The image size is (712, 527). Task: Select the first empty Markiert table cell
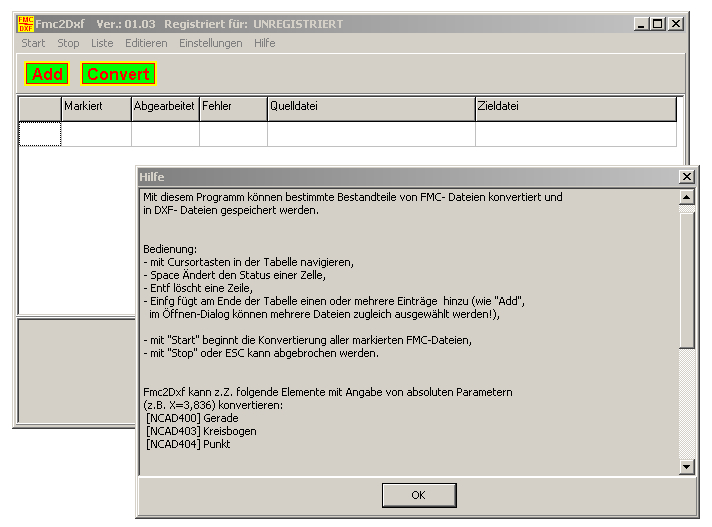coord(96,134)
